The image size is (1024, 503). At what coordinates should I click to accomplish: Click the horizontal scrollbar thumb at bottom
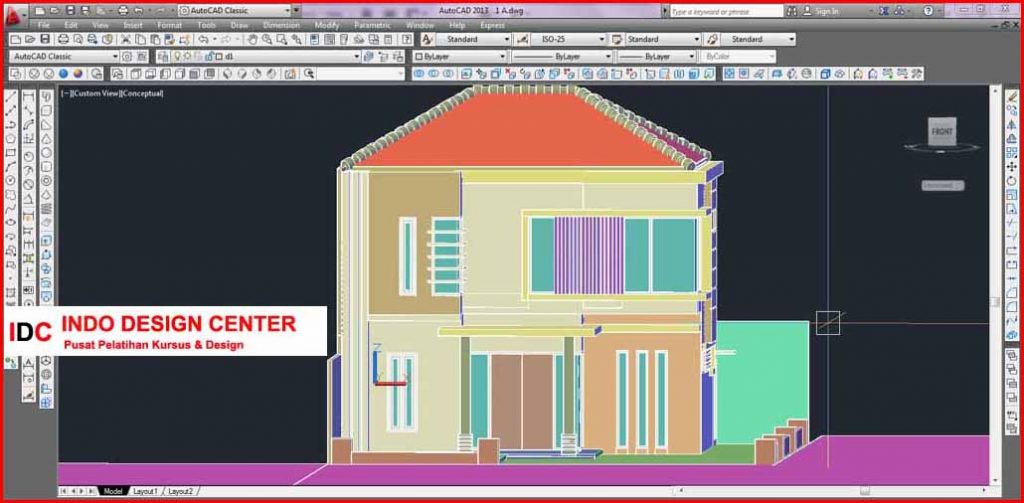coord(865,491)
